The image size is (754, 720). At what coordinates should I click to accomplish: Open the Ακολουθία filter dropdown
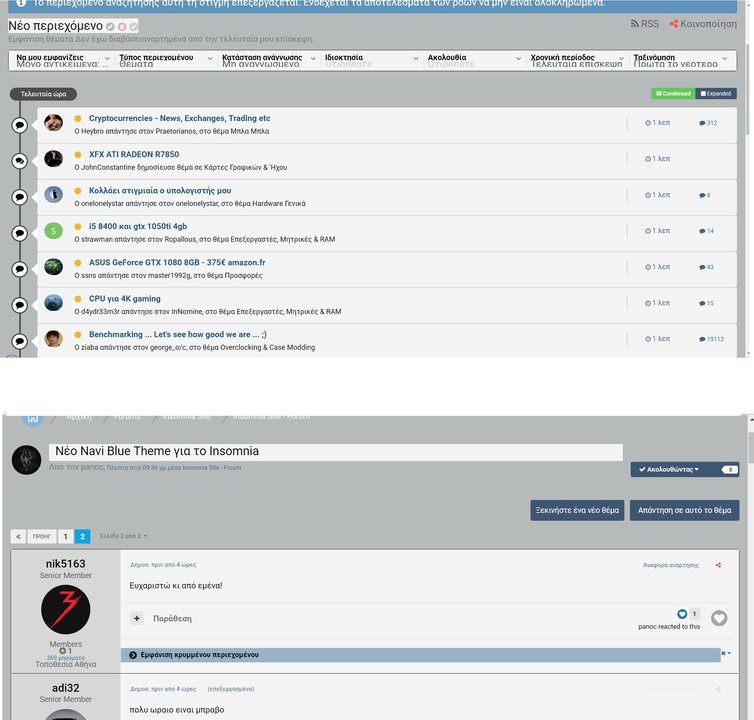click(474, 60)
